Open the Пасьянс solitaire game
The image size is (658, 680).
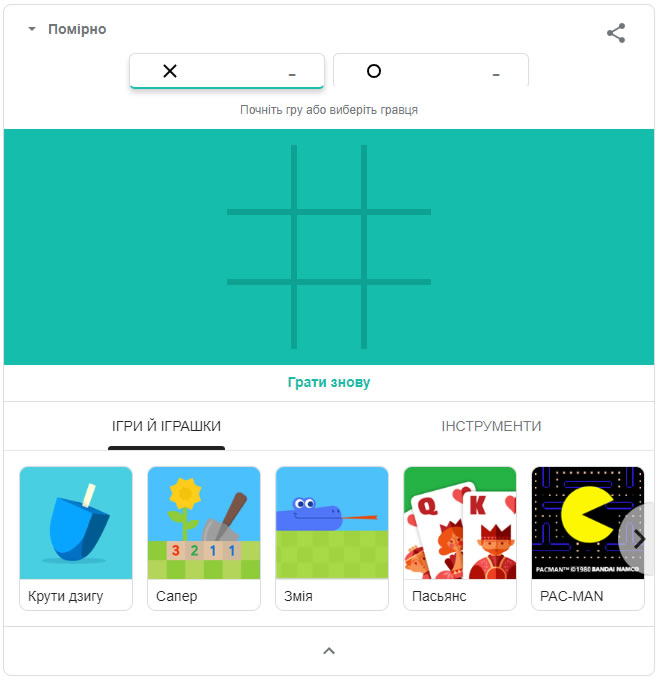click(x=460, y=538)
